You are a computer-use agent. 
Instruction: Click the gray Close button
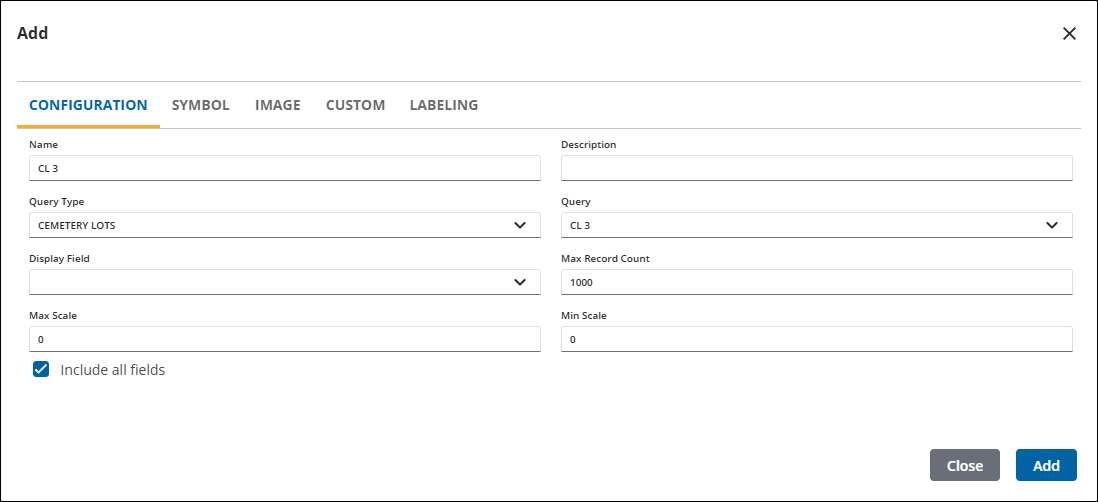964,465
